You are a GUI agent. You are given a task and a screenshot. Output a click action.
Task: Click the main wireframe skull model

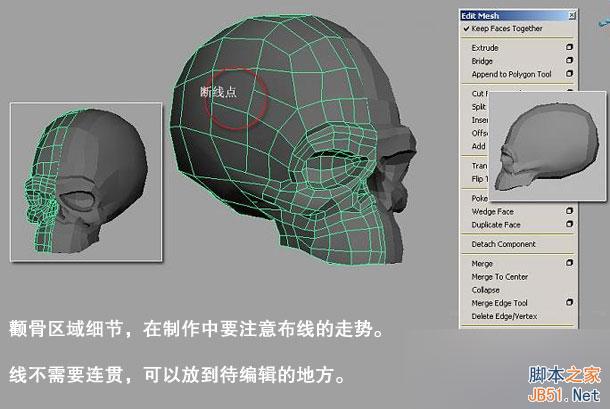292,142
